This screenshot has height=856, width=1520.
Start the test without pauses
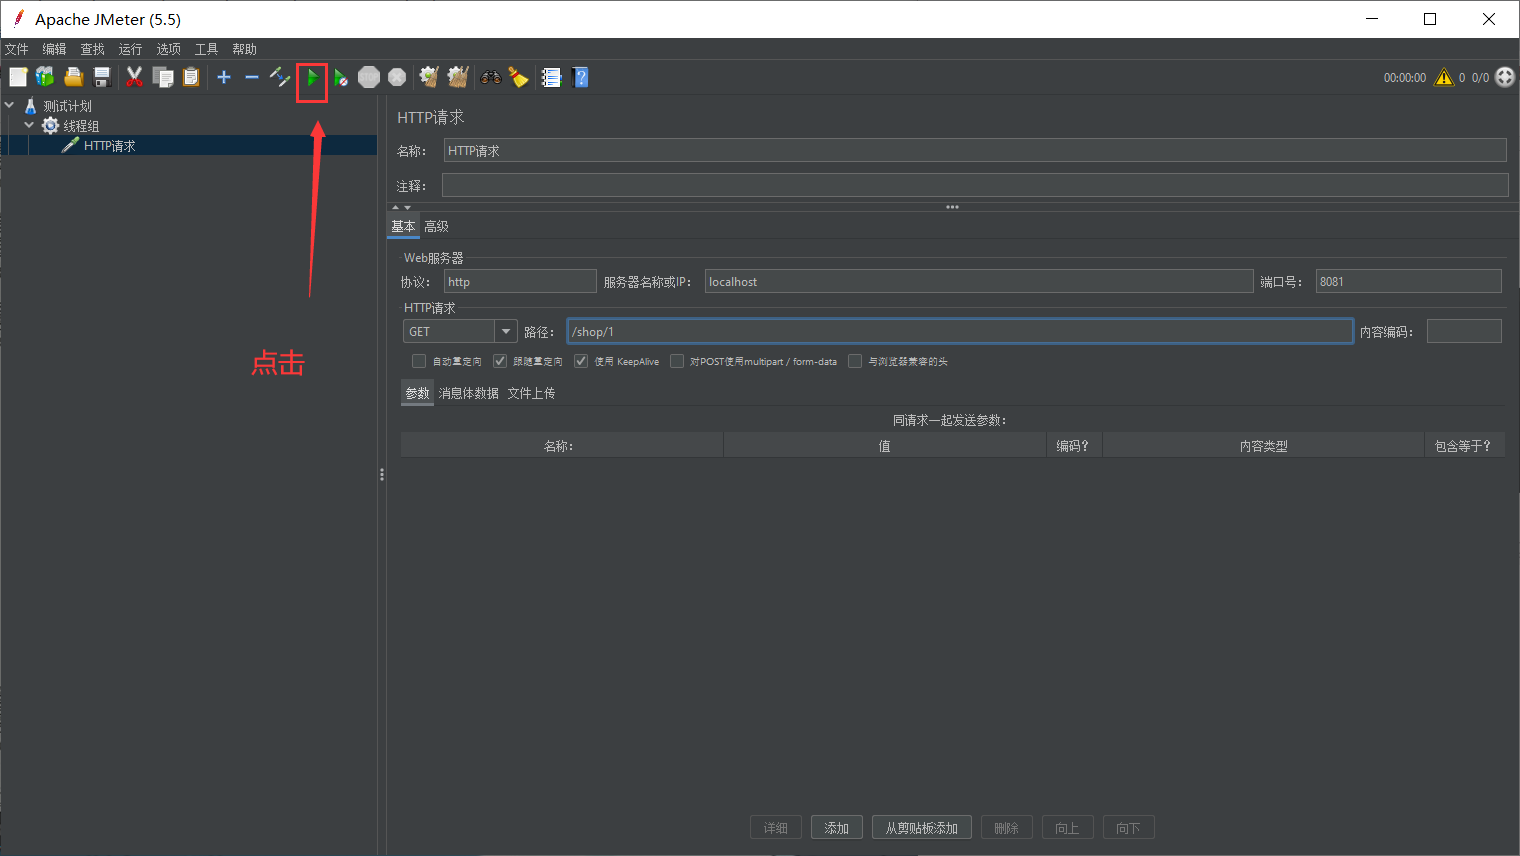tap(341, 77)
